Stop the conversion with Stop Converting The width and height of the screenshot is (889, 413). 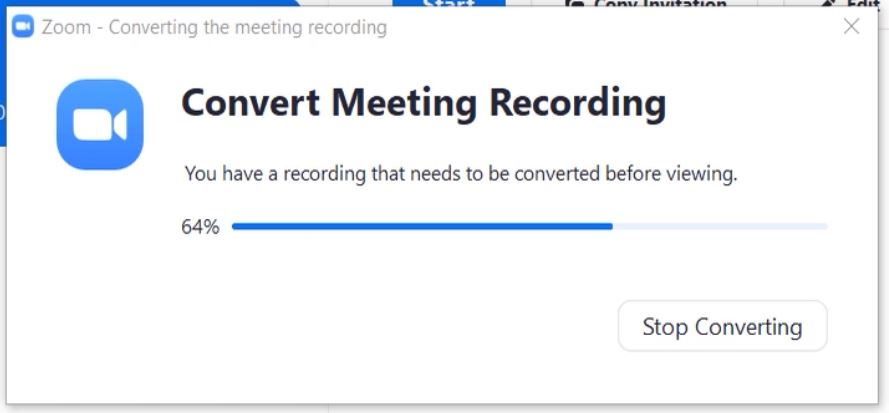[722, 326]
